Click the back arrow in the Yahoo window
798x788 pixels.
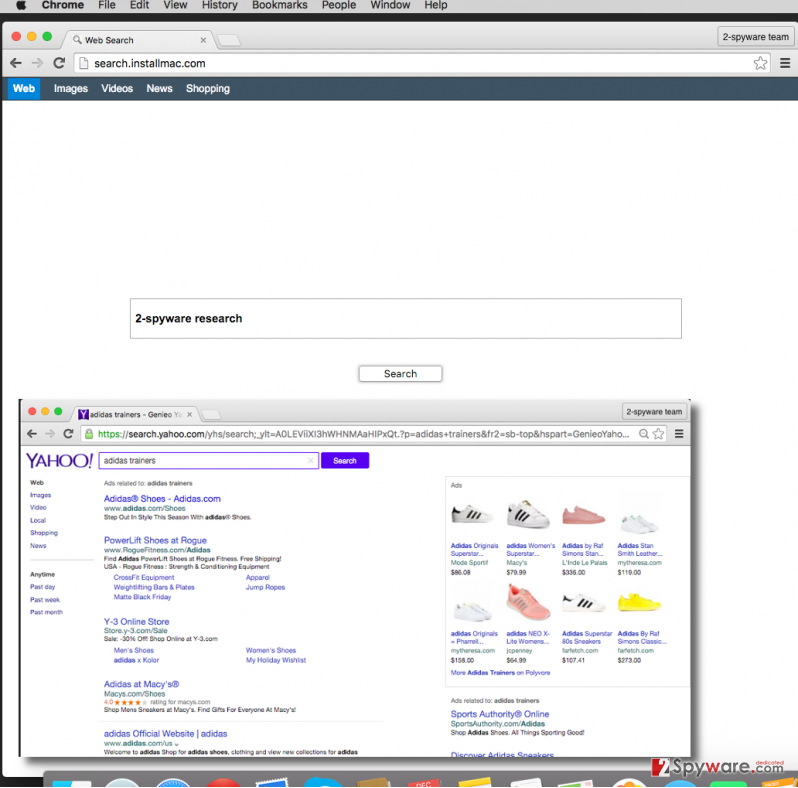coord(32,434)
